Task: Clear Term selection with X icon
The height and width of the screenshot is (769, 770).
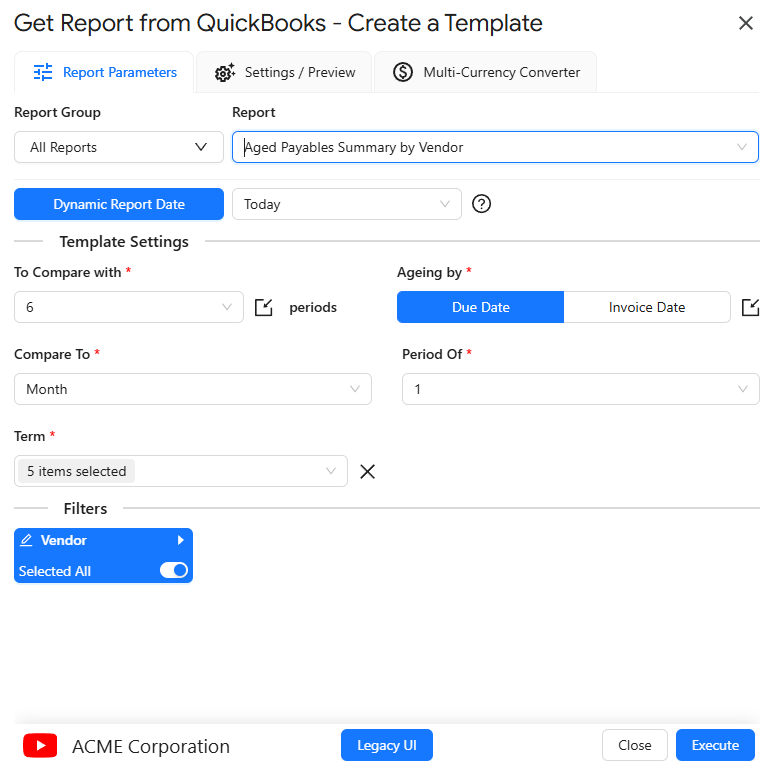Action: 367,471
